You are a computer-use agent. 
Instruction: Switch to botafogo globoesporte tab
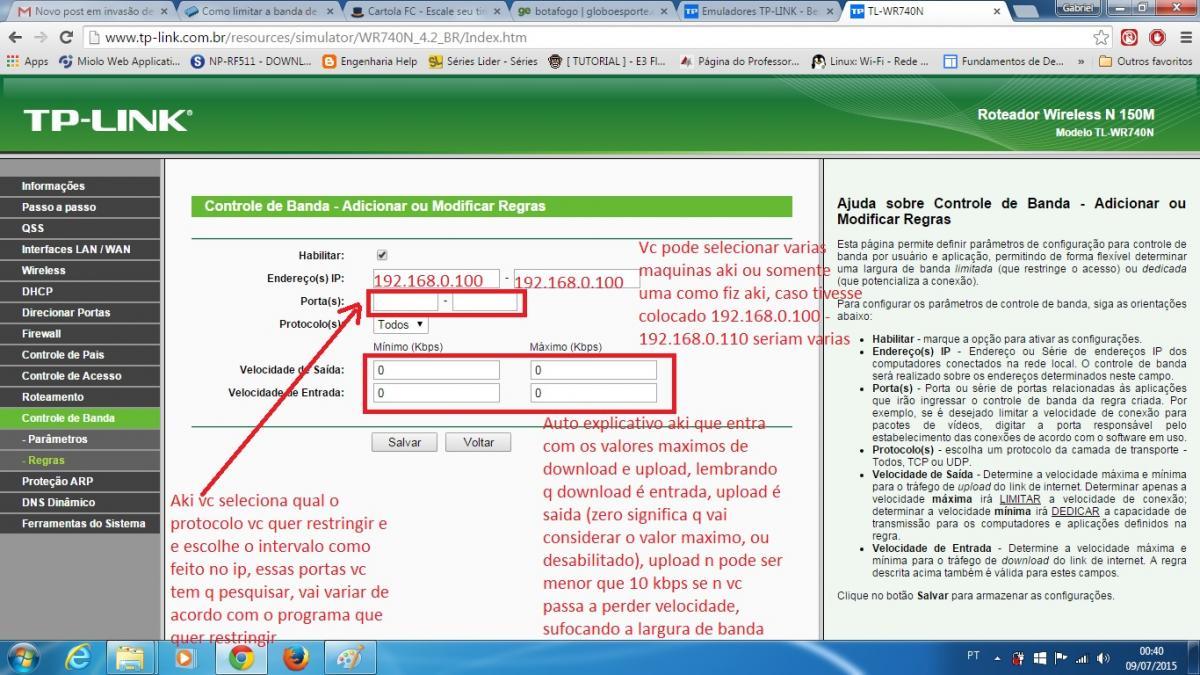(x=590, y=11)
